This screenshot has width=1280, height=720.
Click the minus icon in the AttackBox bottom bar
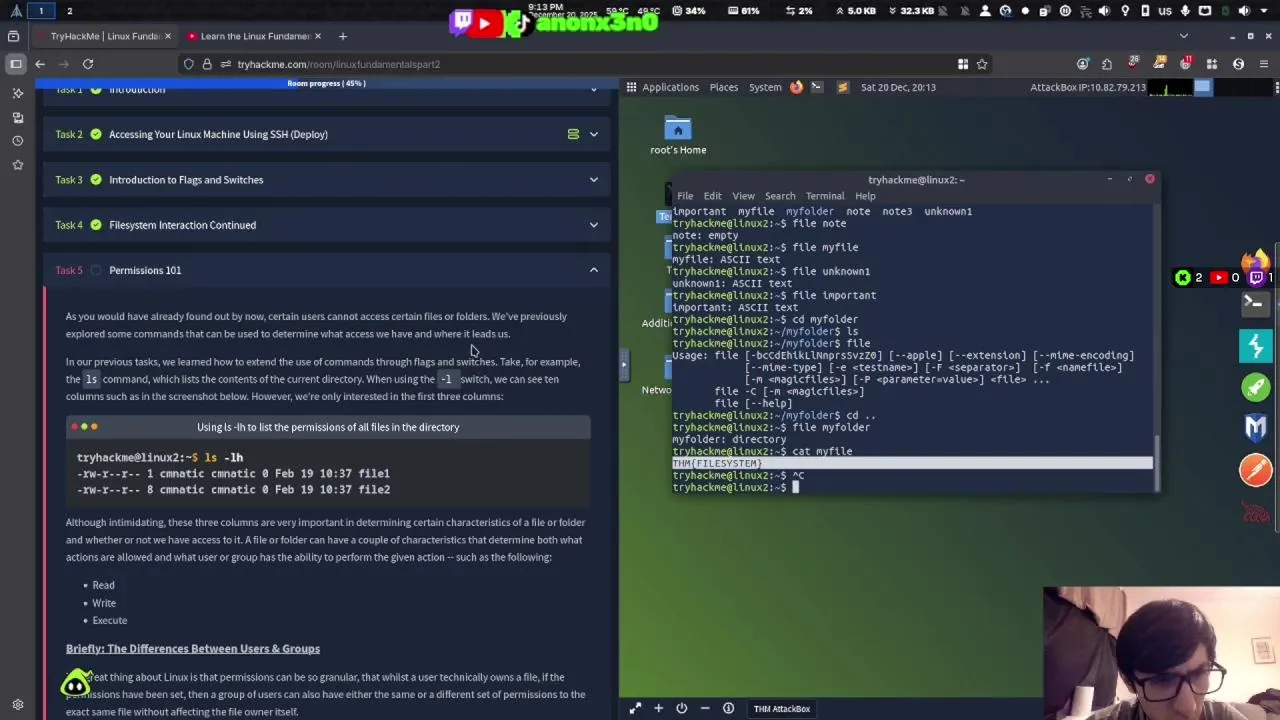point(705,709)
